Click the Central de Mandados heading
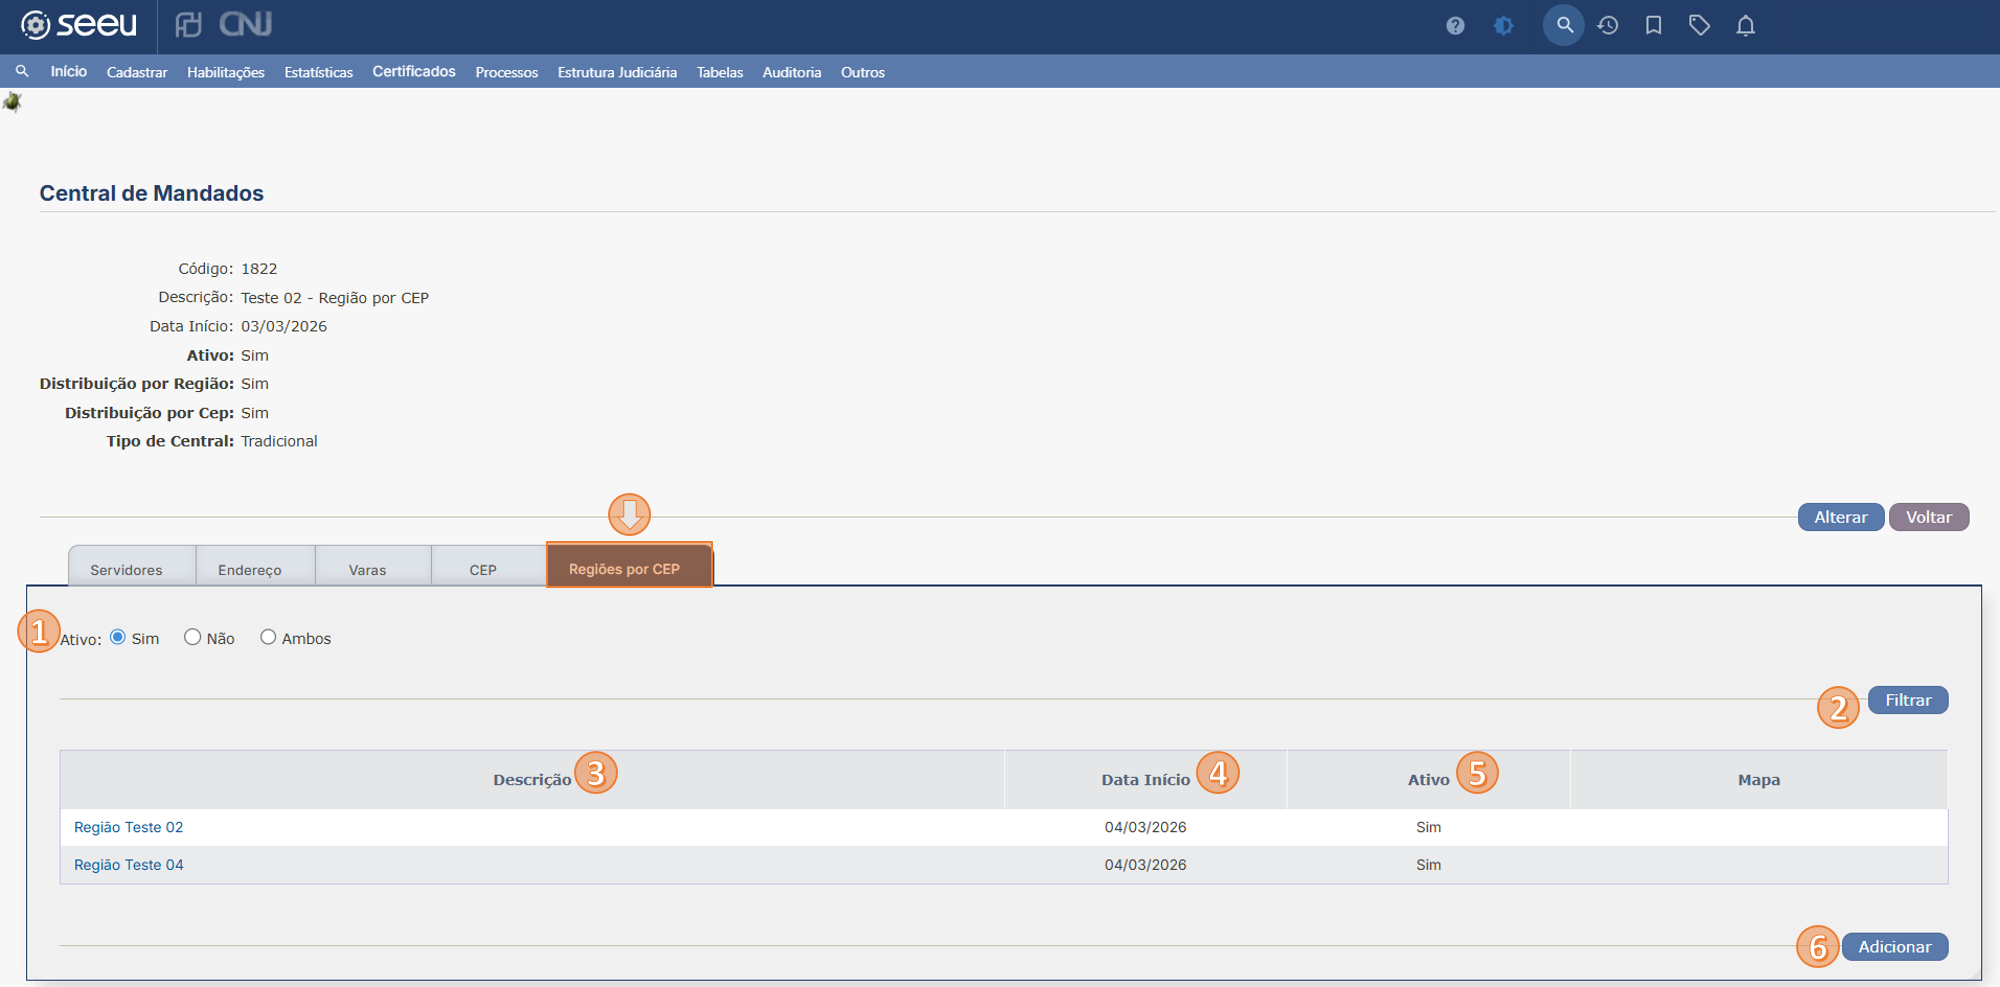 [x=152, y=193]
